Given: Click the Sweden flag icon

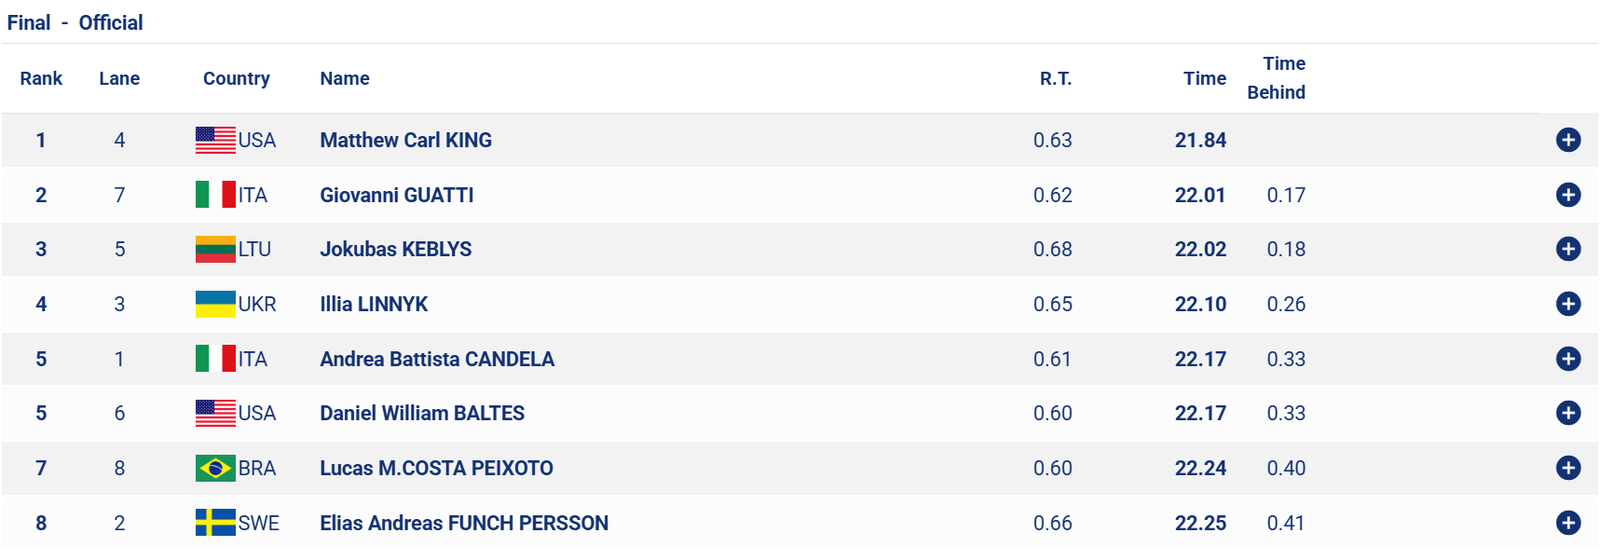Looking at the screenshot, I should pyautogui.click(x=215, y=523).
